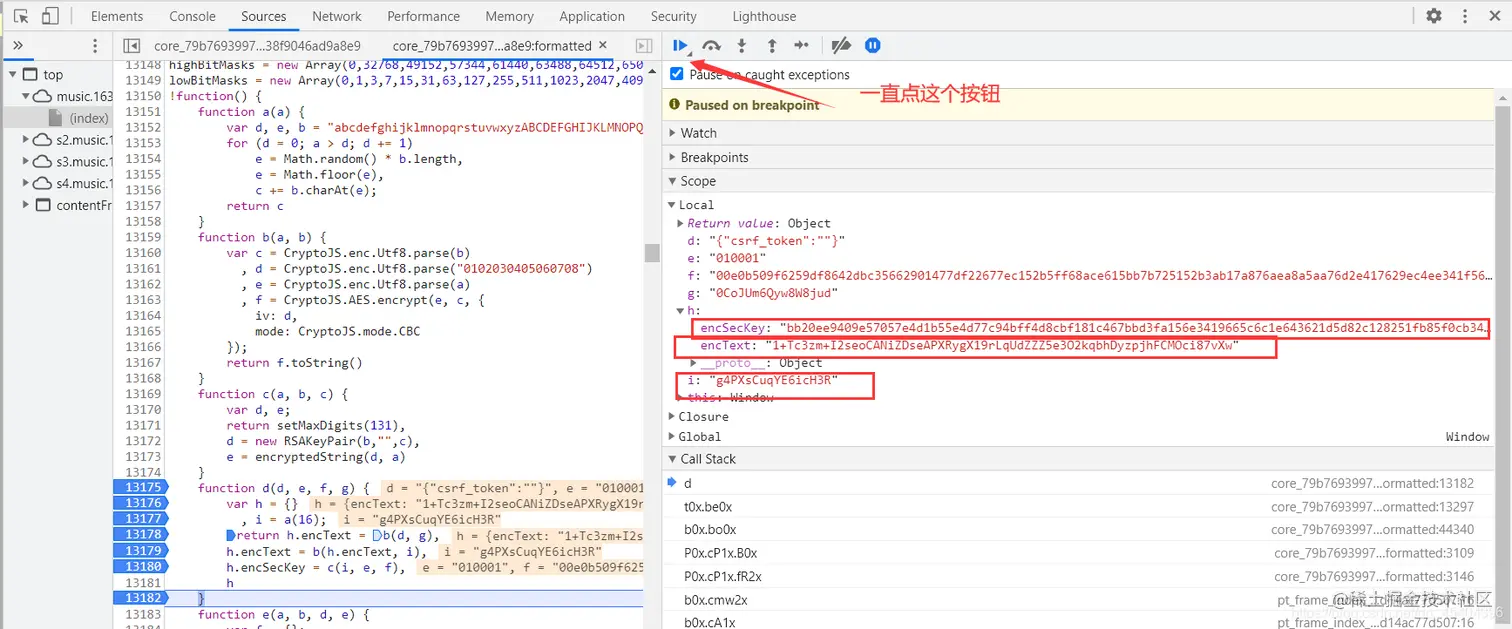Open the Security tab

point(674,16)
